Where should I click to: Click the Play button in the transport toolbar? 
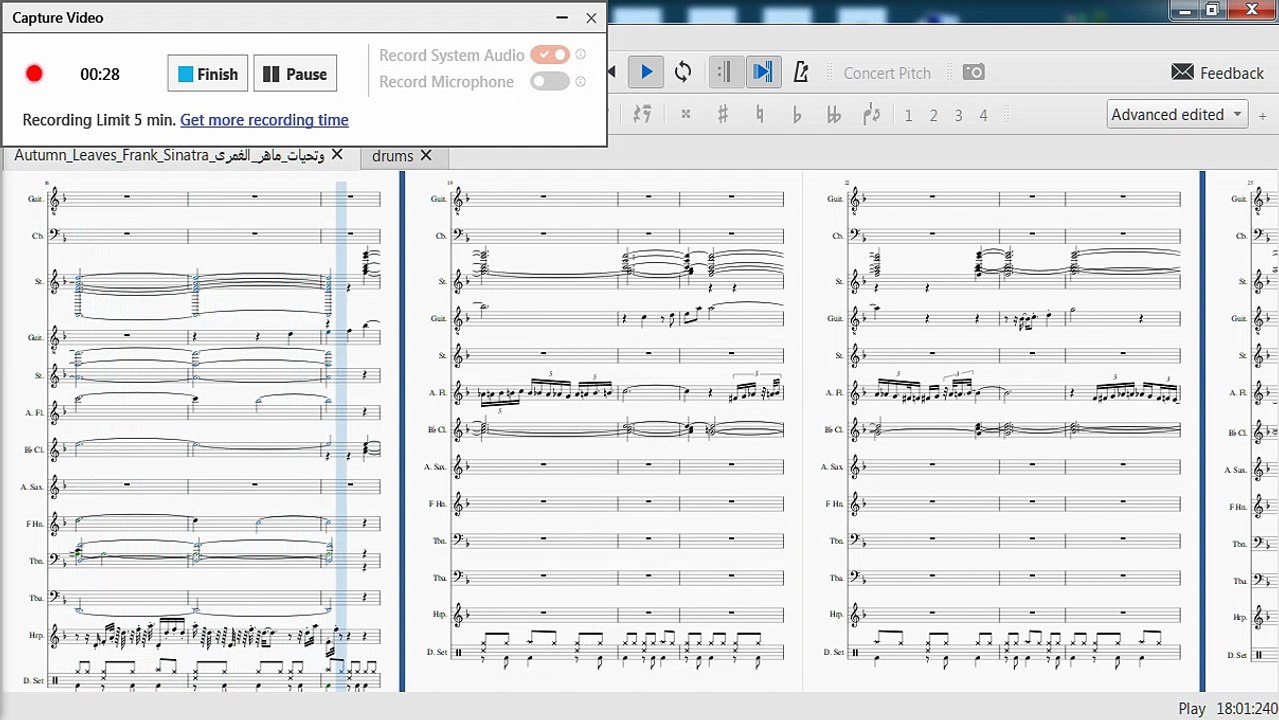coord(646,72)
